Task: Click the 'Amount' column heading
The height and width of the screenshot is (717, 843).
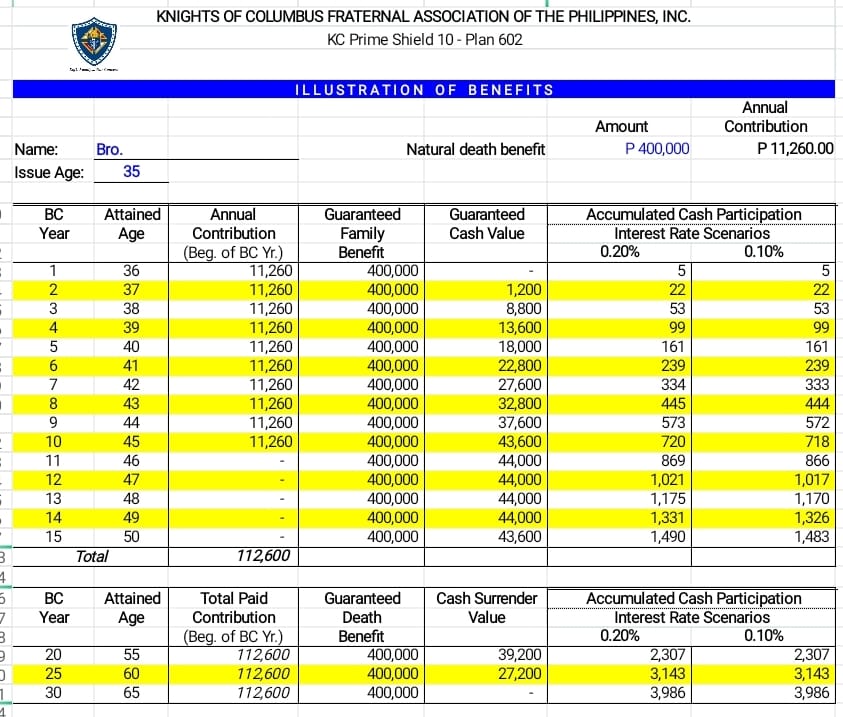Action: [621, 127]
